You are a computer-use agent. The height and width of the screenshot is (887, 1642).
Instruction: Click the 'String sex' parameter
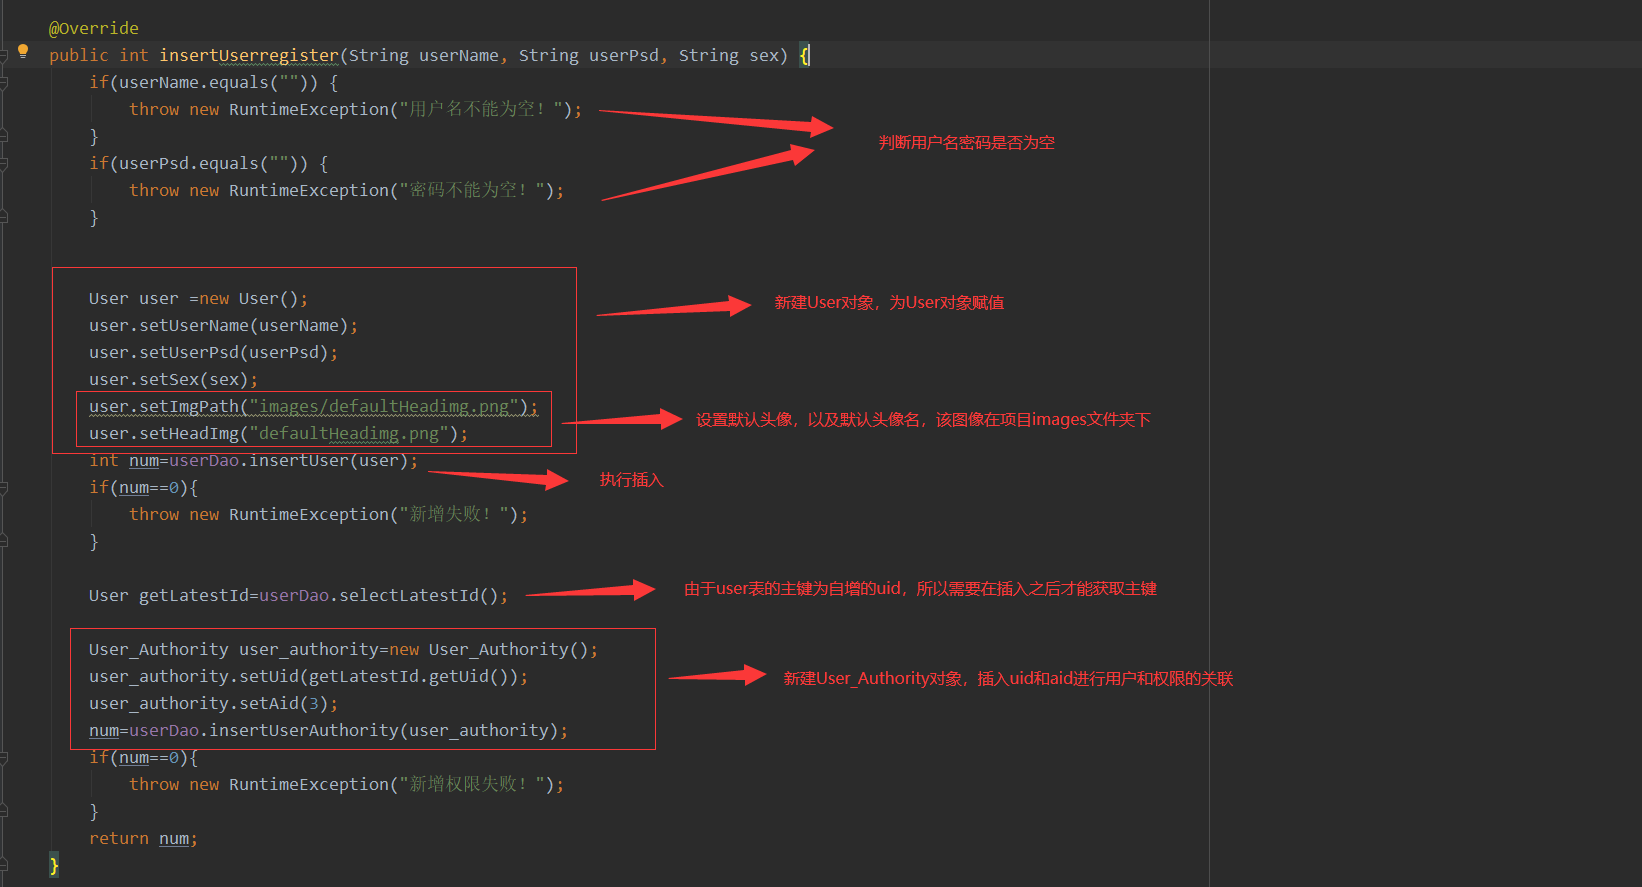(728, 55)
